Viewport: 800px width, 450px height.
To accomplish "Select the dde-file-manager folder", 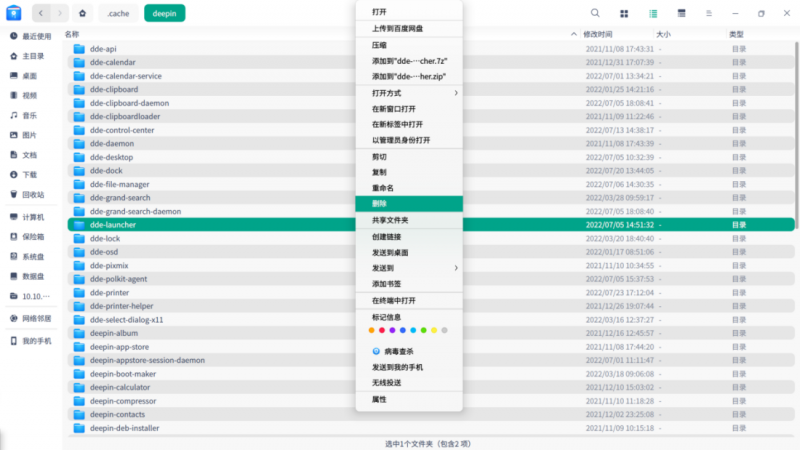I will click(x=431, y=184).
